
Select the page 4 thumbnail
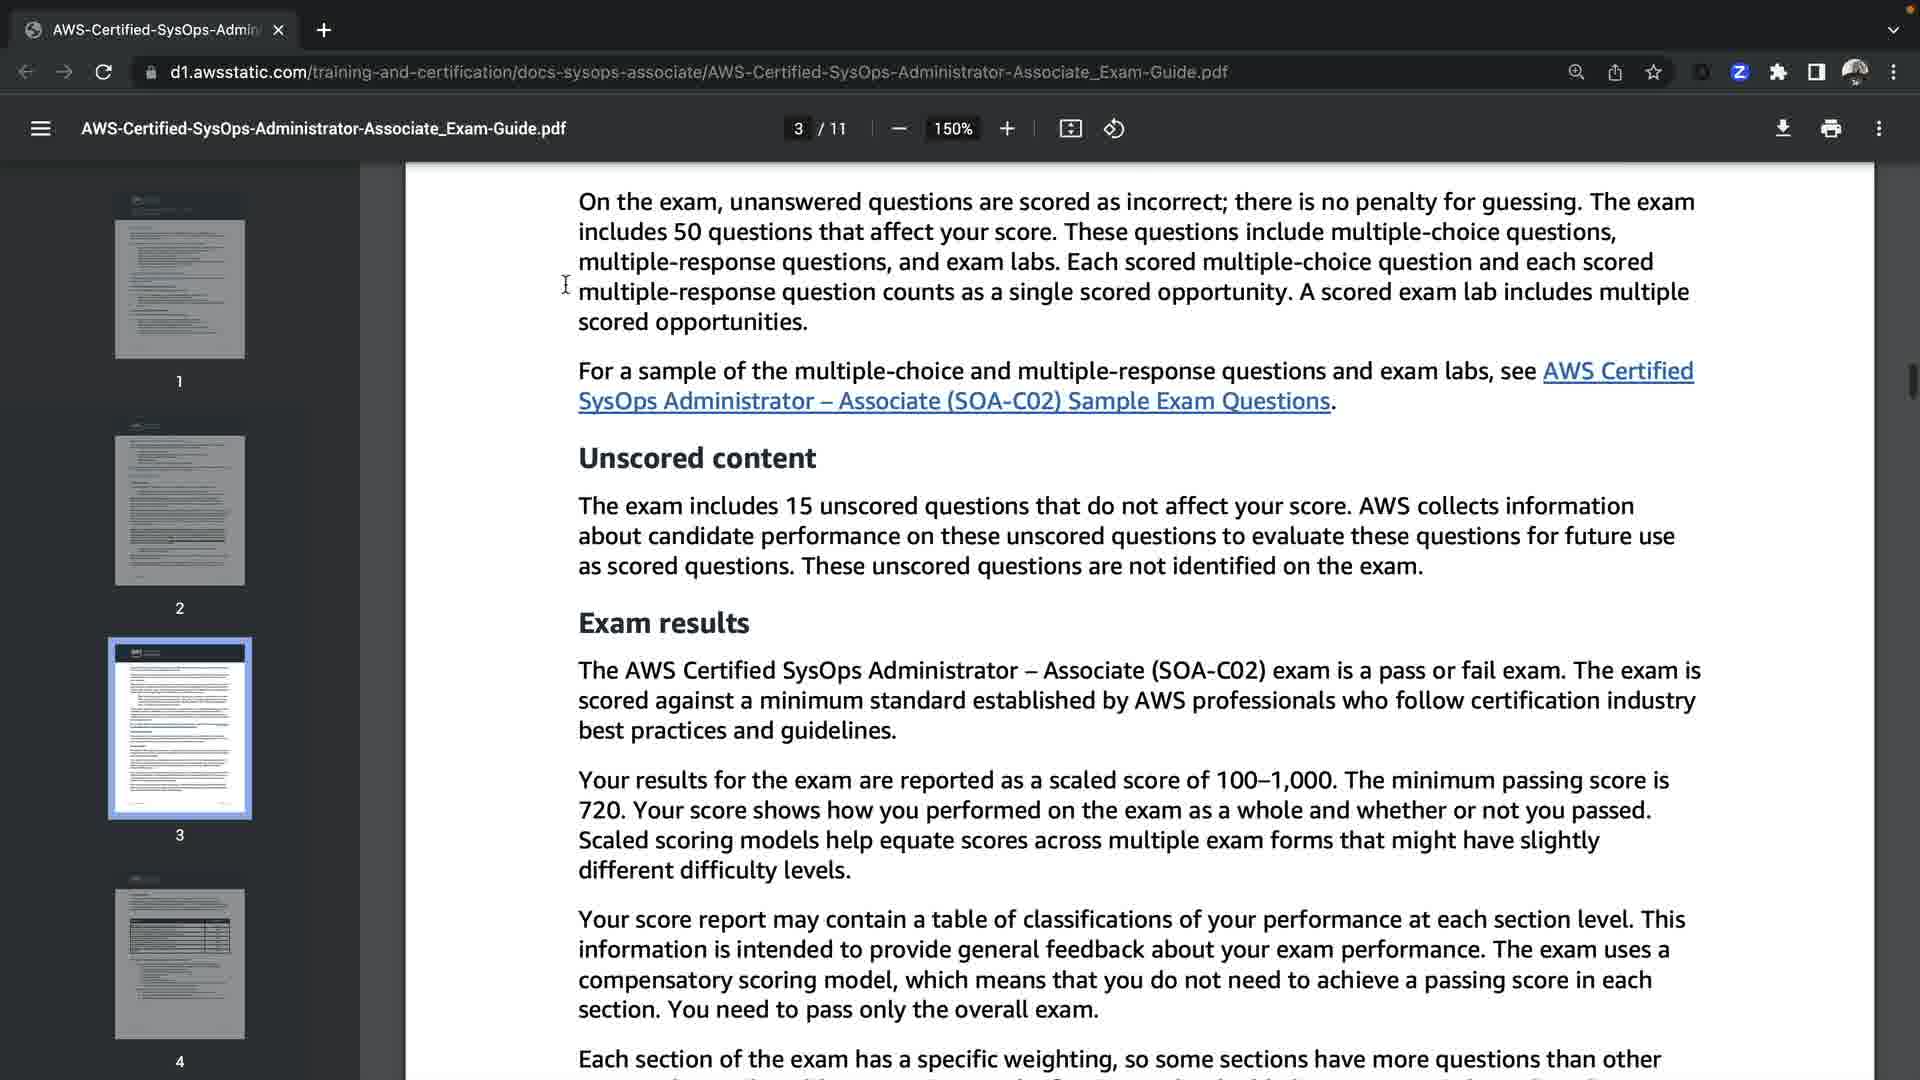pos(180,963)
